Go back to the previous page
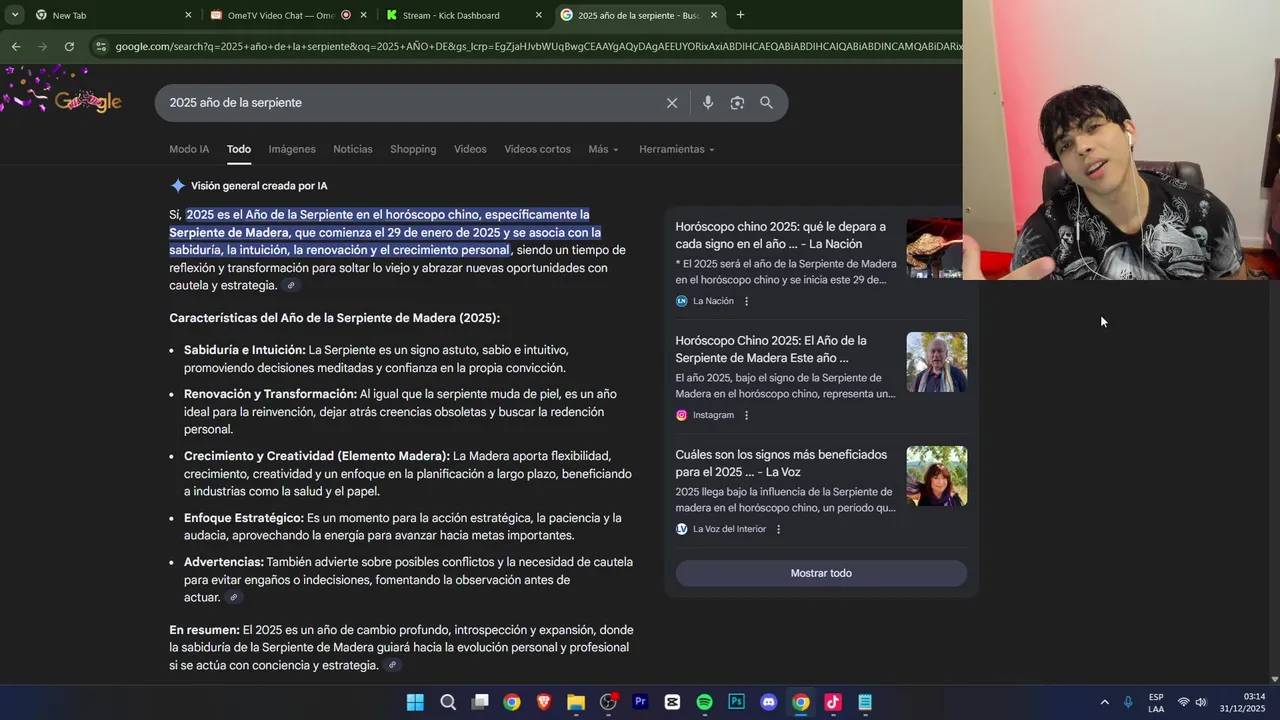 point(16,46)
